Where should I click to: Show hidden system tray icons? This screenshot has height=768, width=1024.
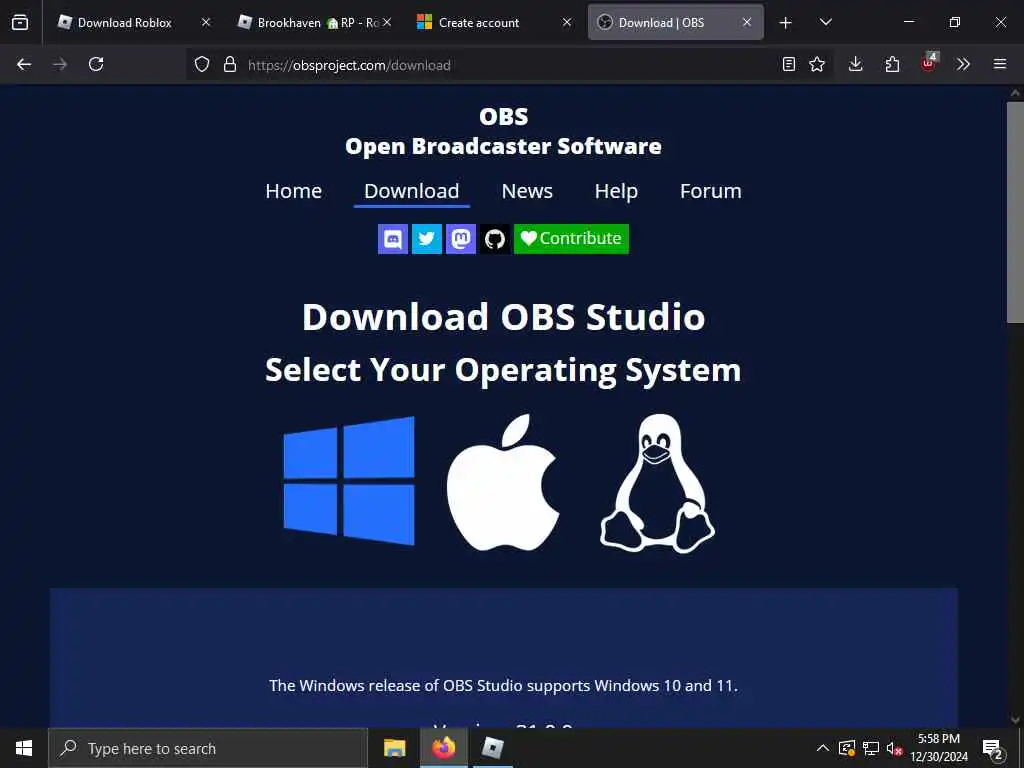coord(823,748)
